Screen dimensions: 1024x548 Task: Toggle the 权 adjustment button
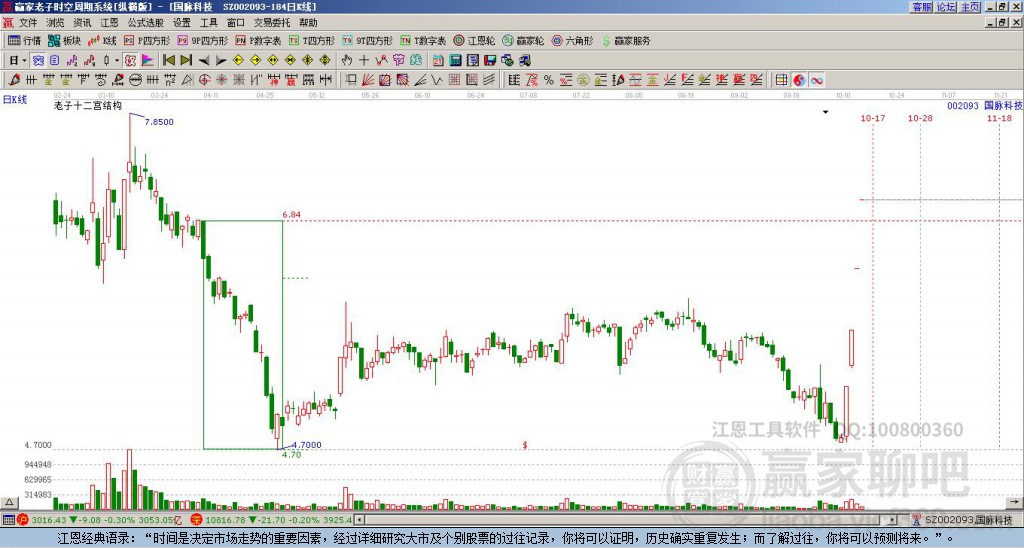(x=130, y=61)
